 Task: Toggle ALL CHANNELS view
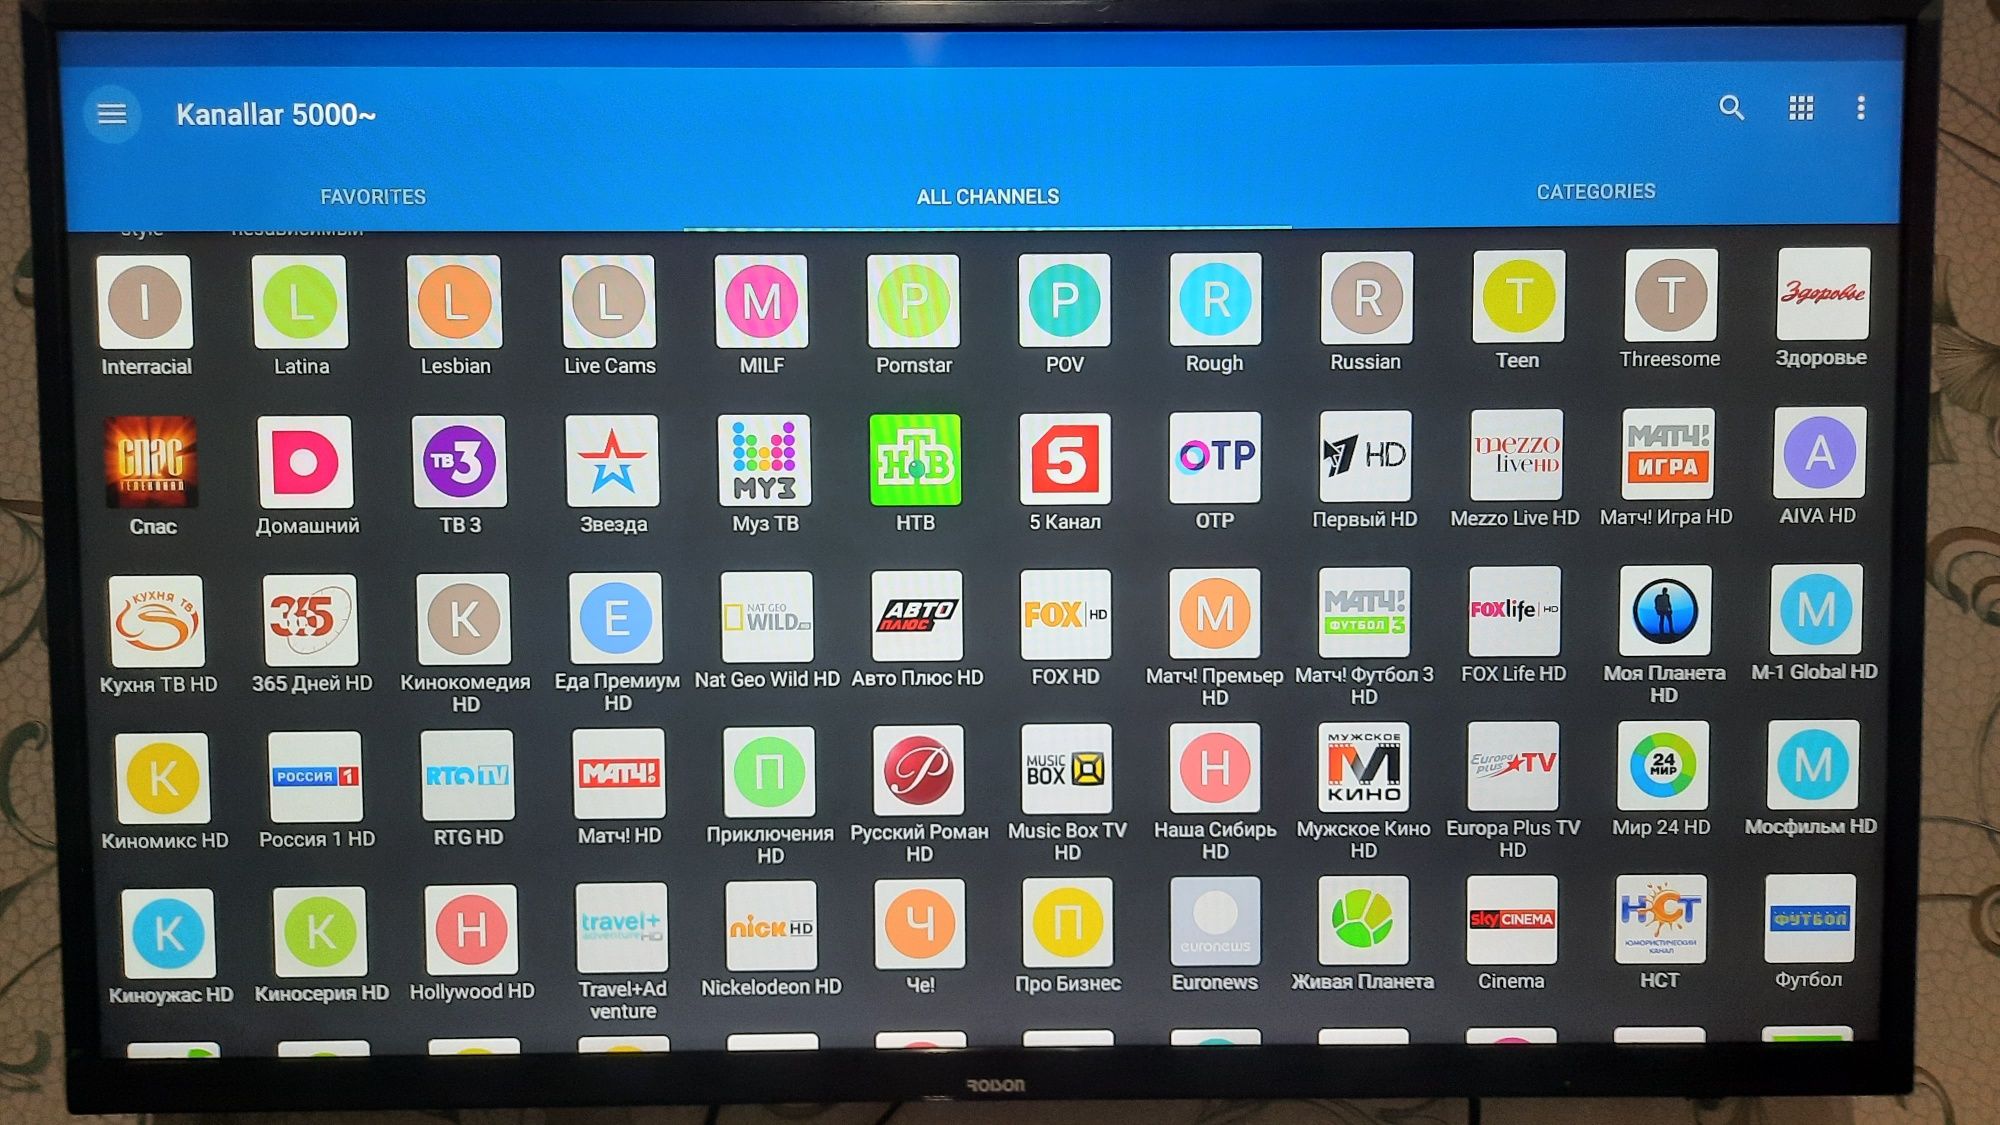point(989,192)
